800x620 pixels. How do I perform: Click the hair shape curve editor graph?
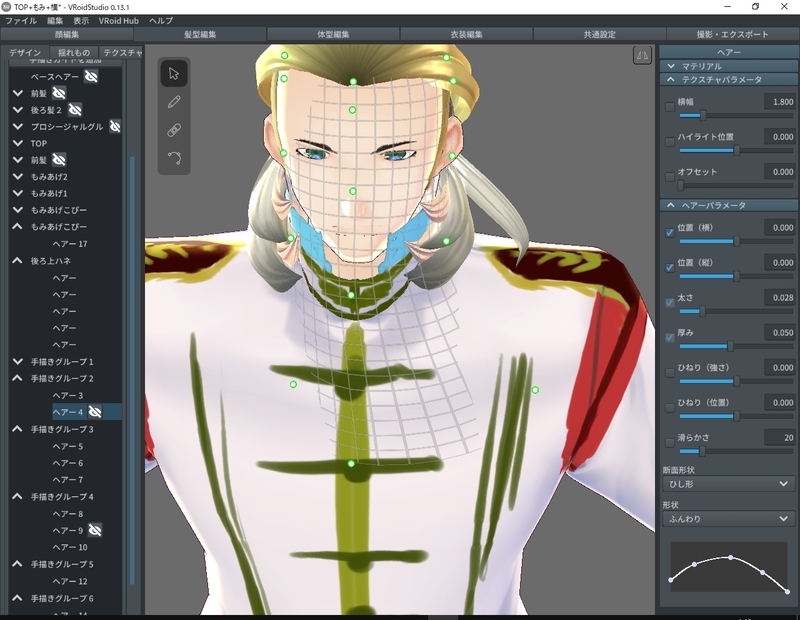point(729,568)
